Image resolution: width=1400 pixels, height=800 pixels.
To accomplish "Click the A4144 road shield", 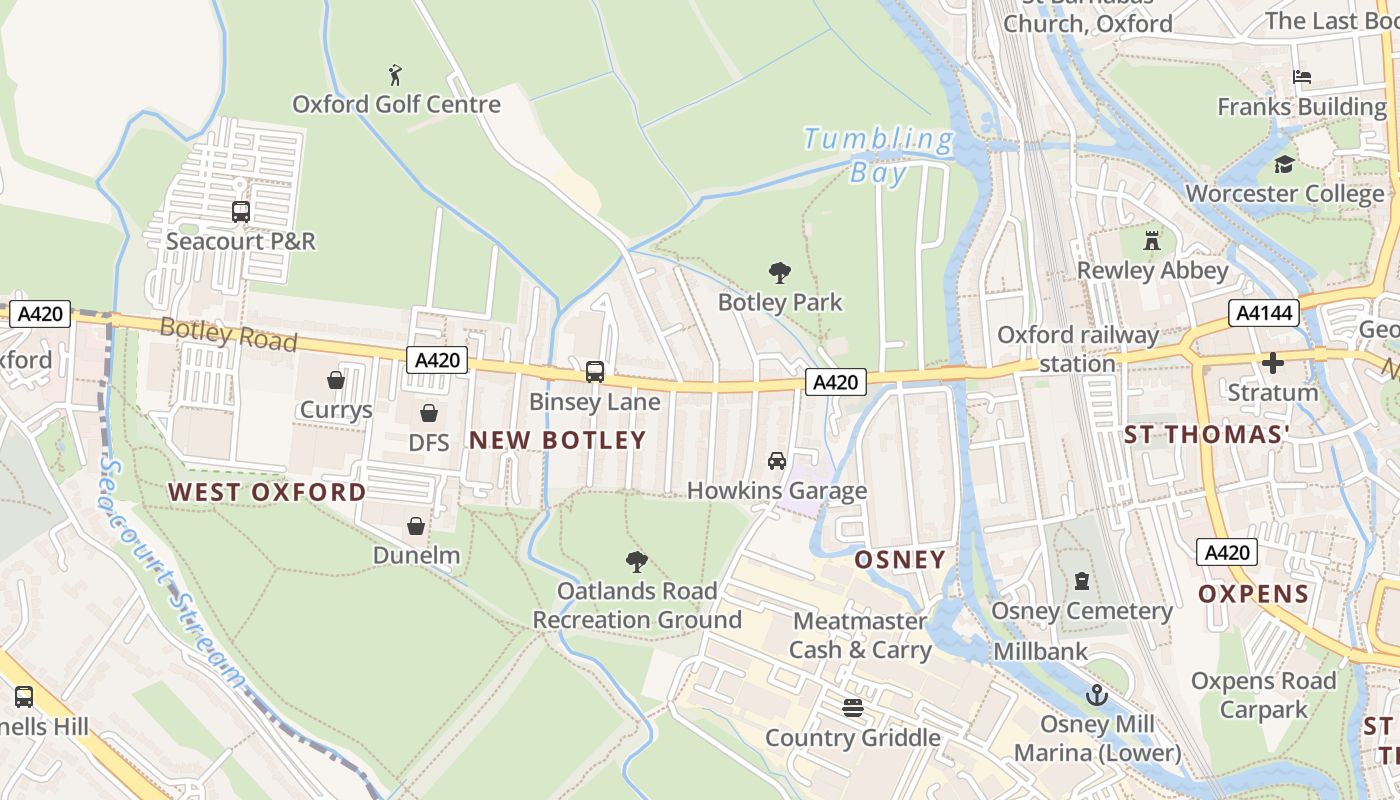I will 1265,313.
